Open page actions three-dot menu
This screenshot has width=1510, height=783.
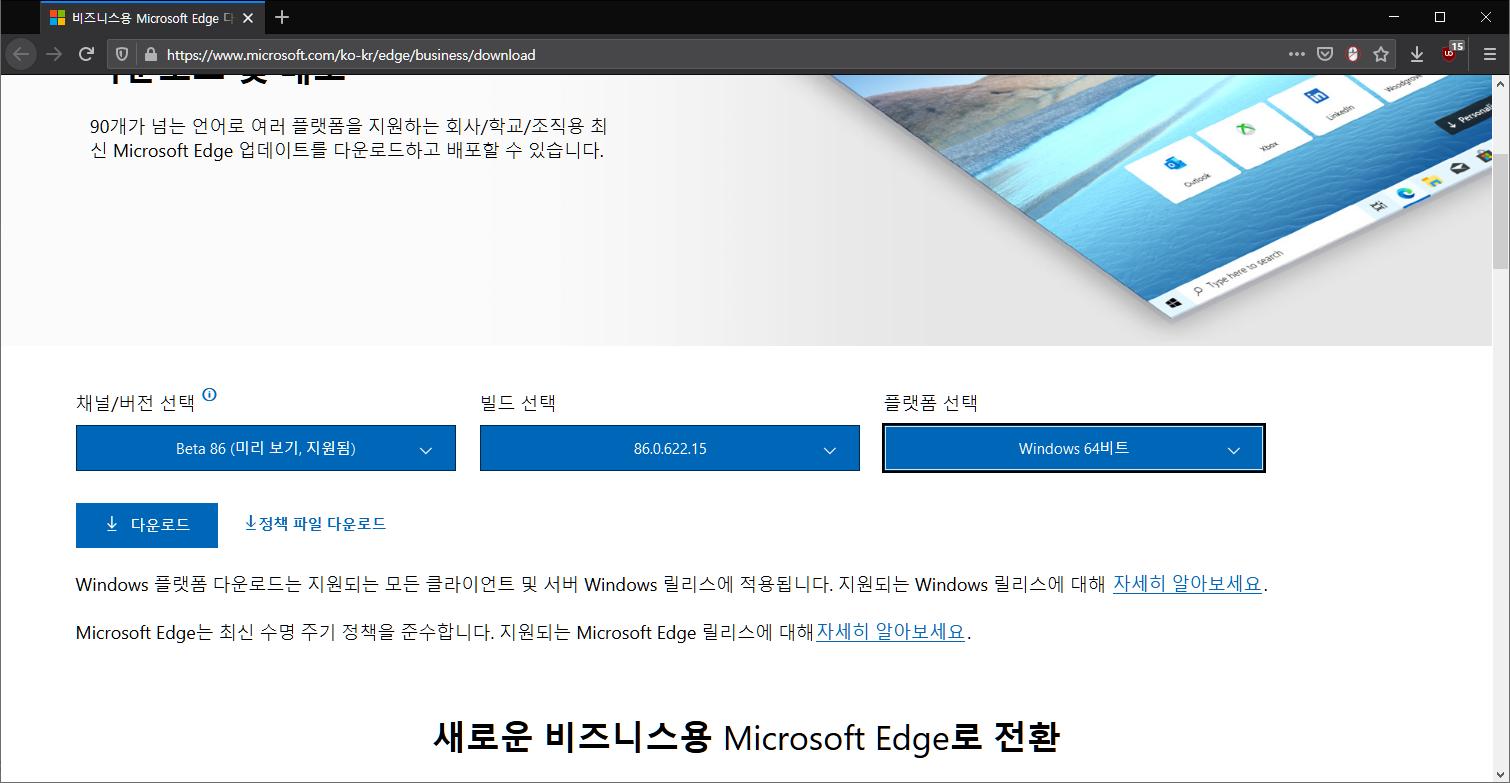(x=1297, y=55)
